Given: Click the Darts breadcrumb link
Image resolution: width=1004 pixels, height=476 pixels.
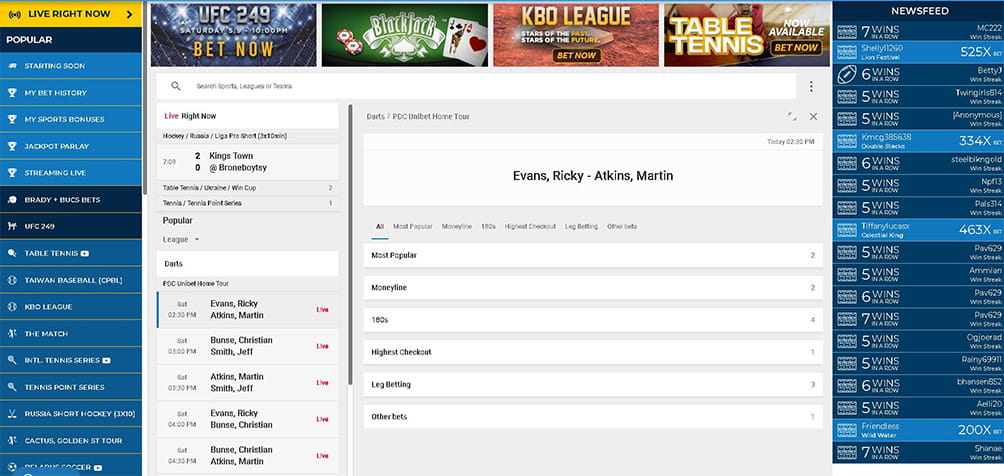Looking at the screenshot, I should (375, 117).
